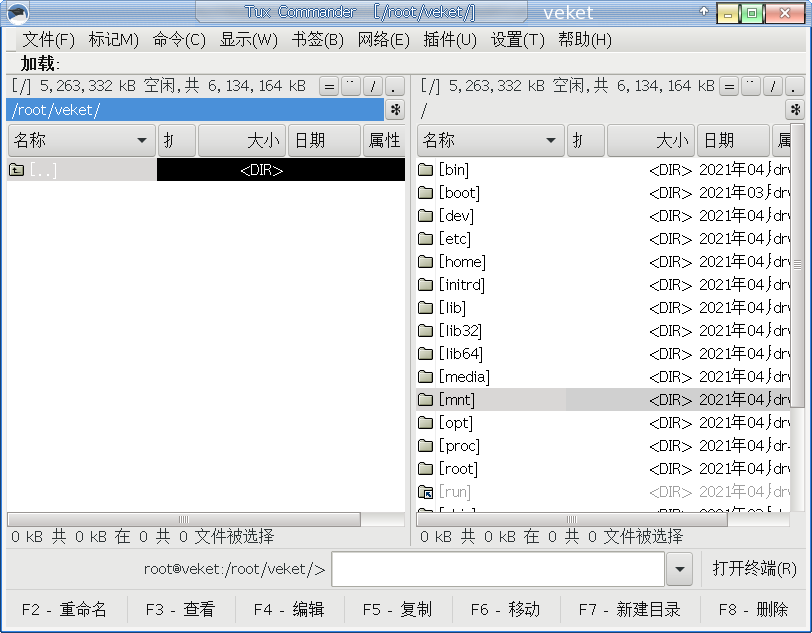Sort left panel by 属性 column
Viewport: 812px width, 633px height.
(x=384, y=140)
